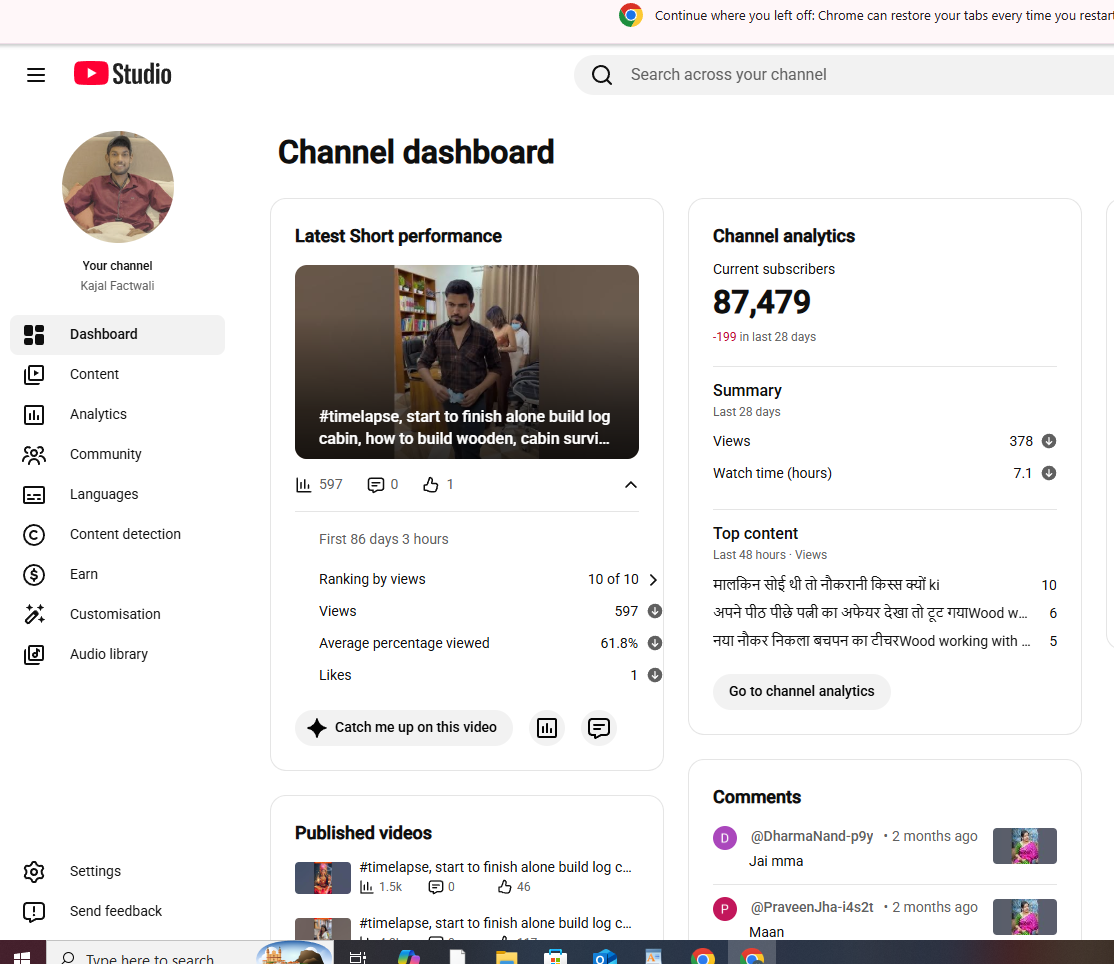
Task: Click the search magnifier icon
Action: pyautogui.click(x=602, y=75)
